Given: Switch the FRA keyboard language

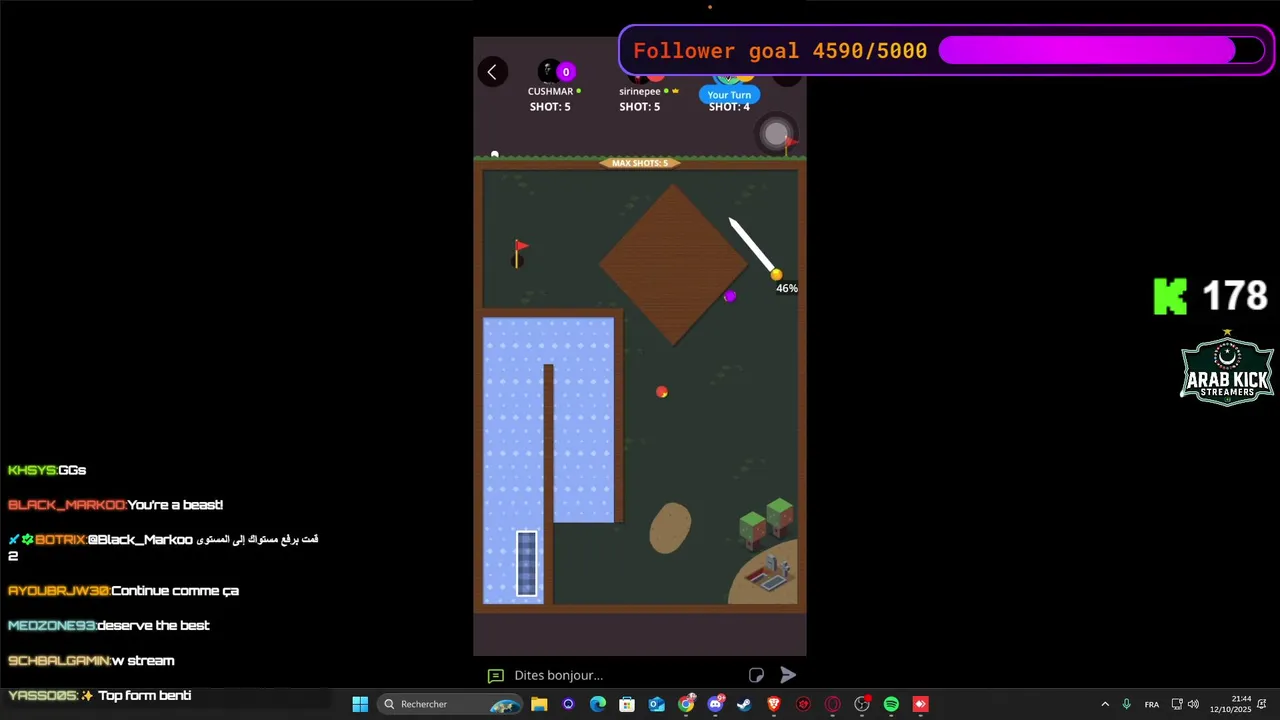Looking at the screenshot, I should pos(1152,705).
